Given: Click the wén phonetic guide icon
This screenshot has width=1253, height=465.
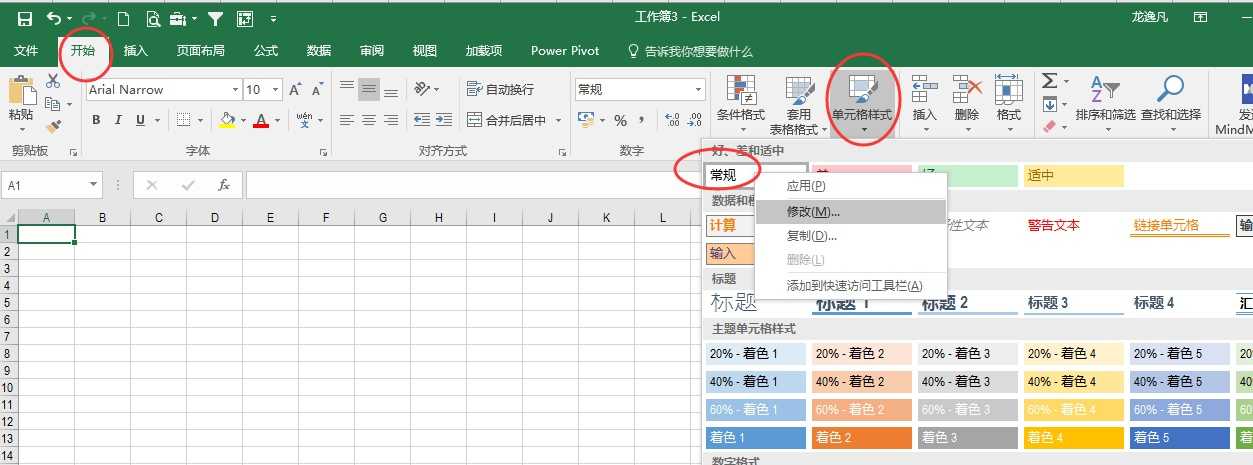Looking at the screenshot, I should pyautogui.click(x=303, y=120).
